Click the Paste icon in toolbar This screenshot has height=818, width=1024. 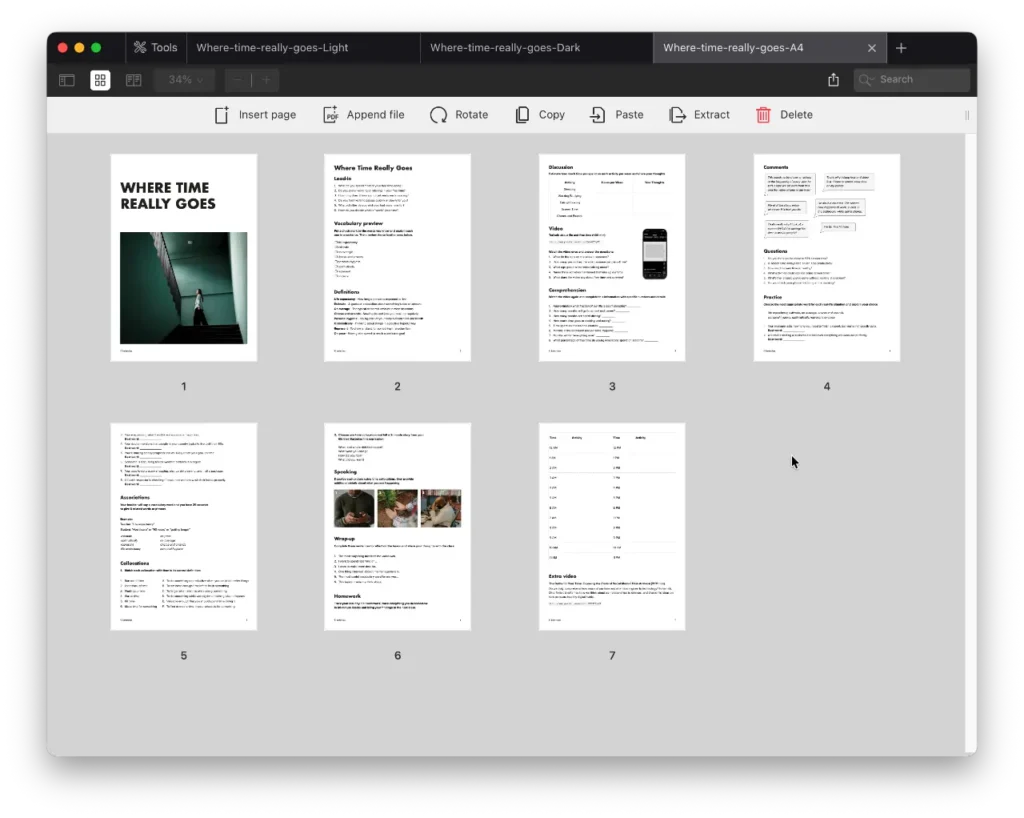(598, 115)
